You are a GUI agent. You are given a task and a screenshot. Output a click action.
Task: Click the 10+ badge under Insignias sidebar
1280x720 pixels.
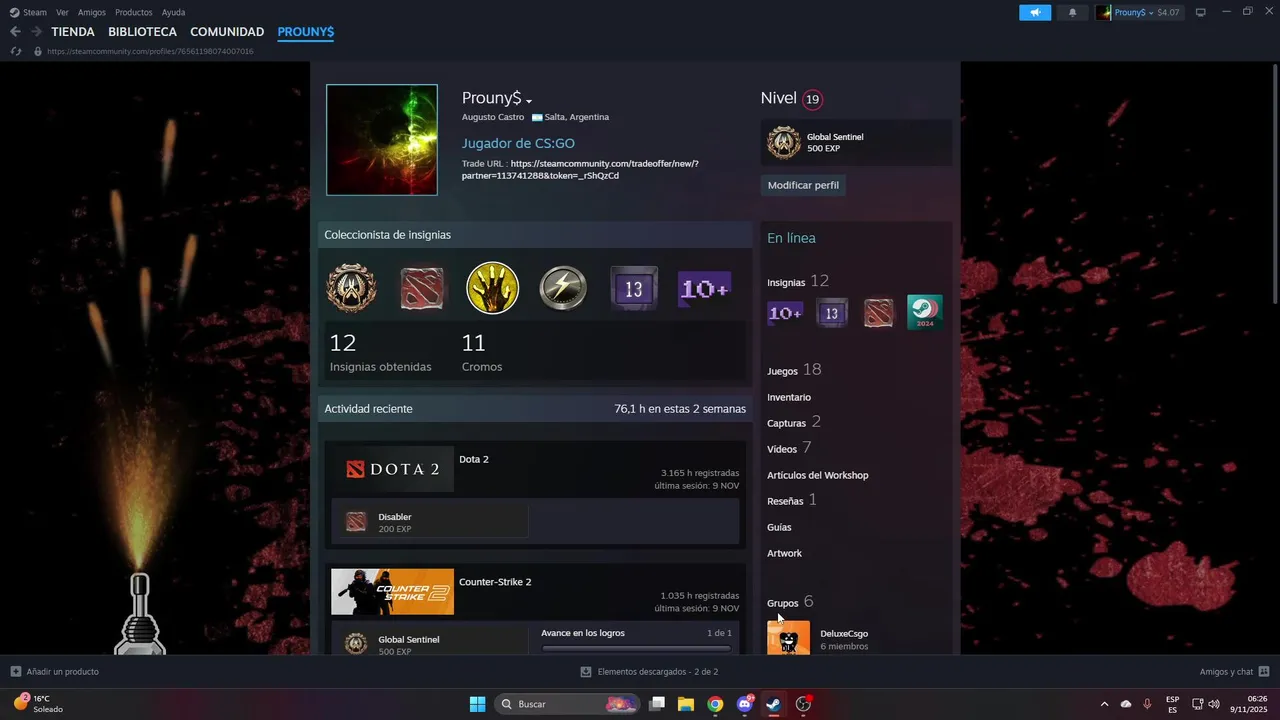[x=785, y=313]
